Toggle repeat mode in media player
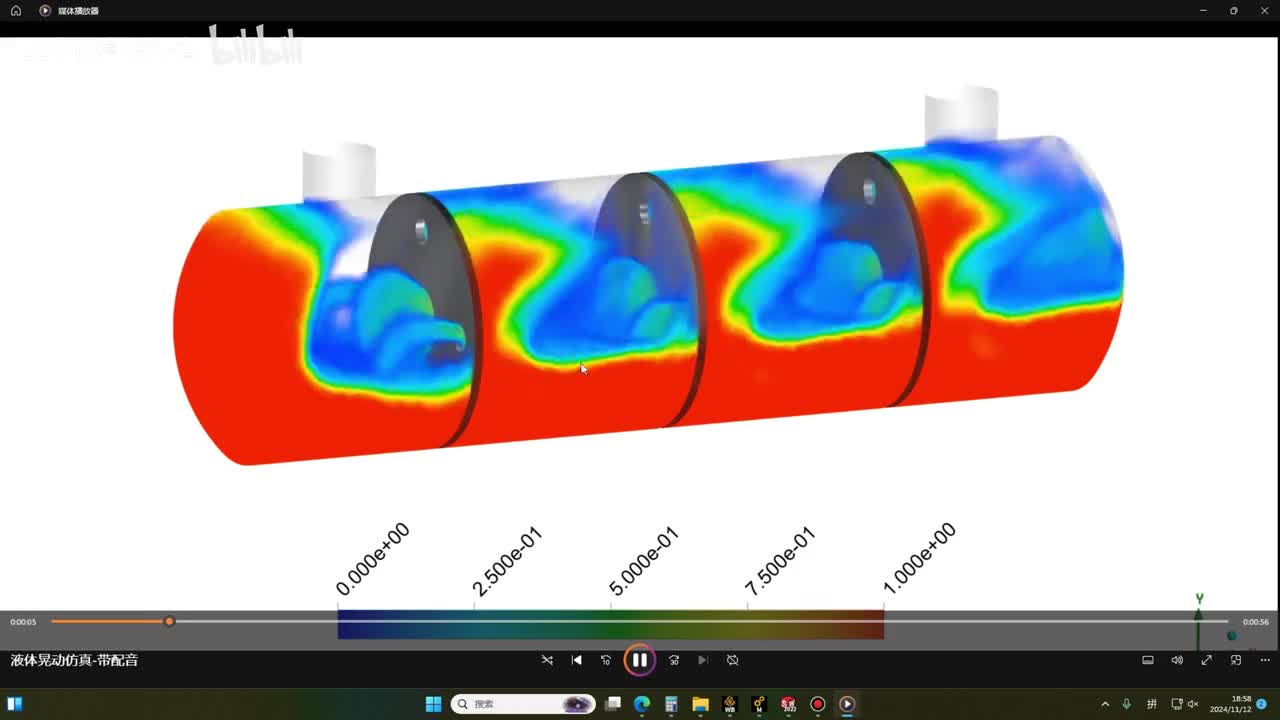Viewport: 1280px width, 720px height. tap(732, 660)
